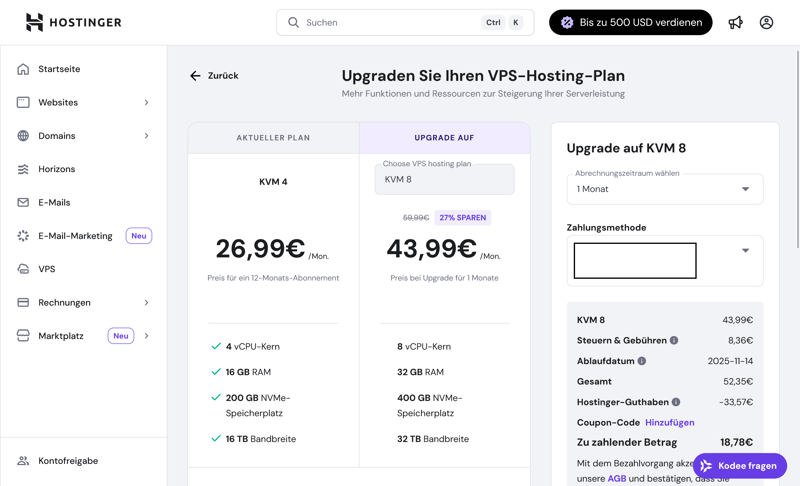The width and height of the screenshot is (800, 486).
Task: Go back using the Zurück arrow
Action: pos(196,76)
